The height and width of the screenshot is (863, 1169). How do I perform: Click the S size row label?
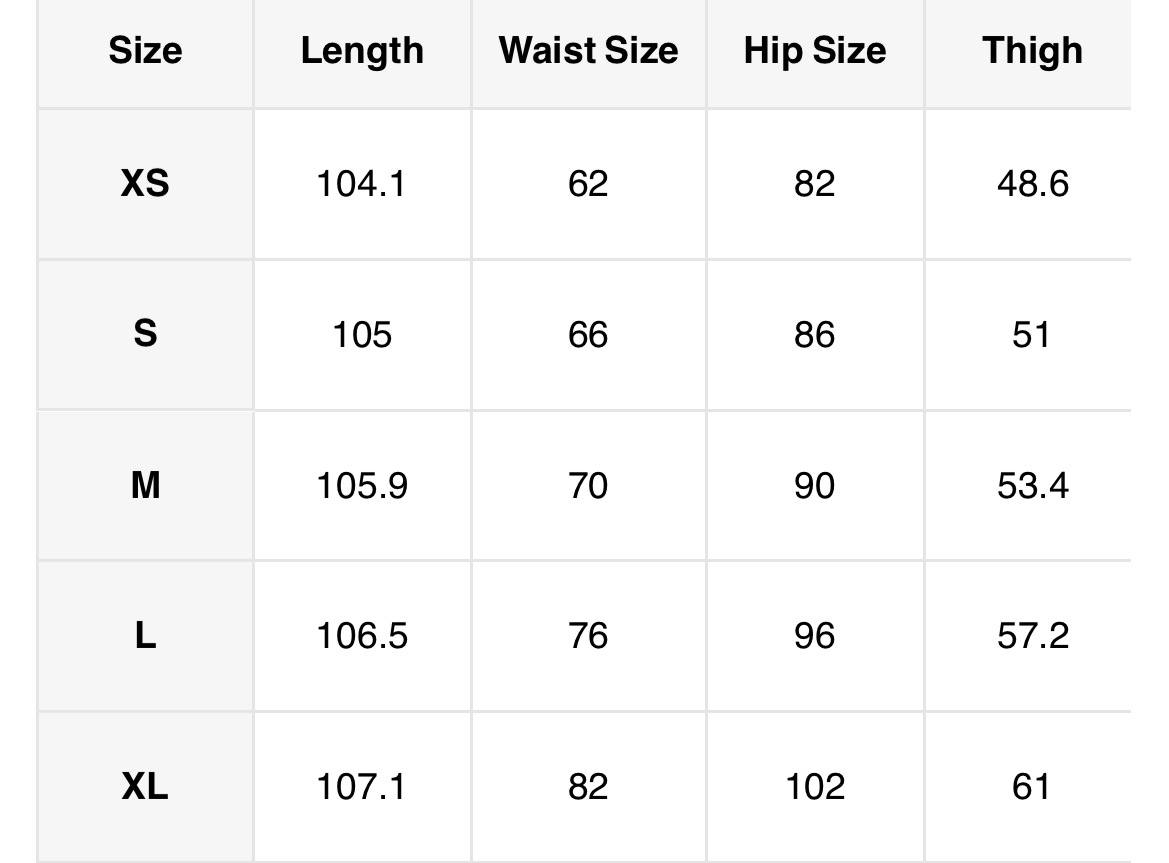pyautogui.click(x=145, y=334)
